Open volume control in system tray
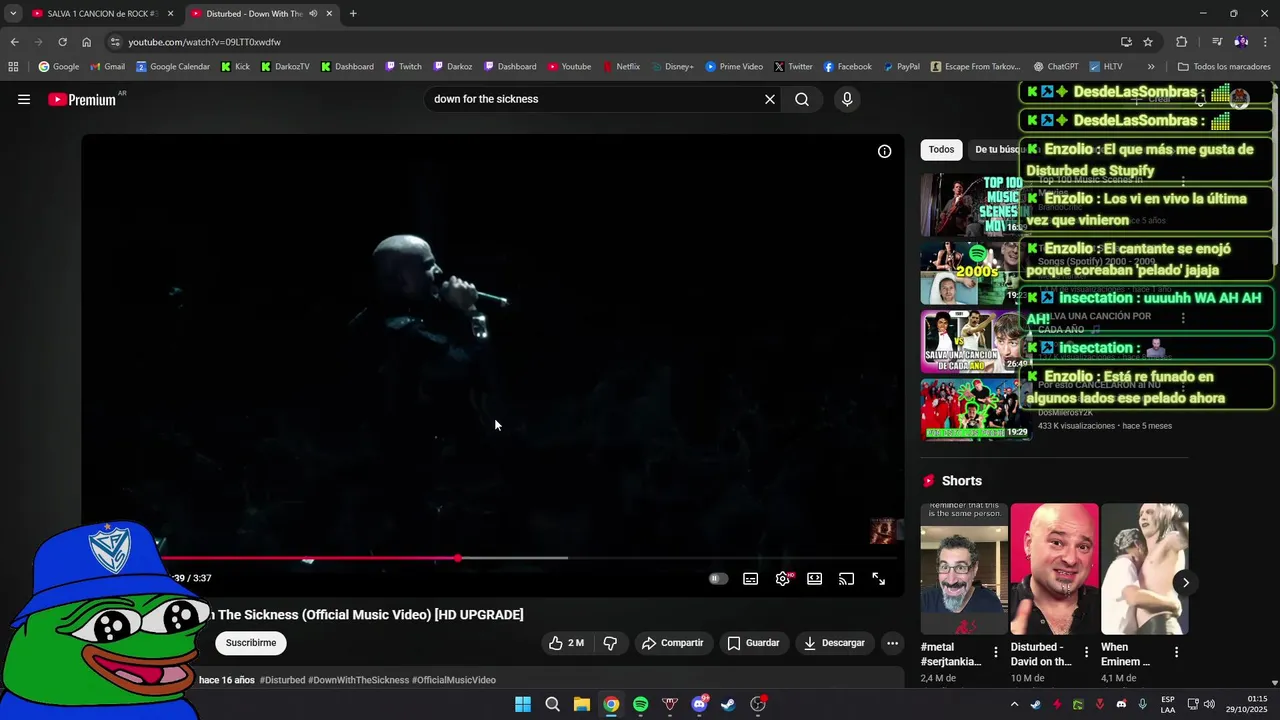This screenshot has width=1280, height=720. tap(1209, 704)
